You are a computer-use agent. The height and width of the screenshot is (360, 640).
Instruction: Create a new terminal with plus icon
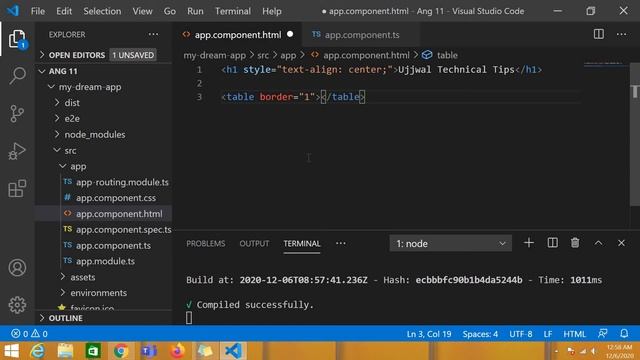click(x=529, y=243)
